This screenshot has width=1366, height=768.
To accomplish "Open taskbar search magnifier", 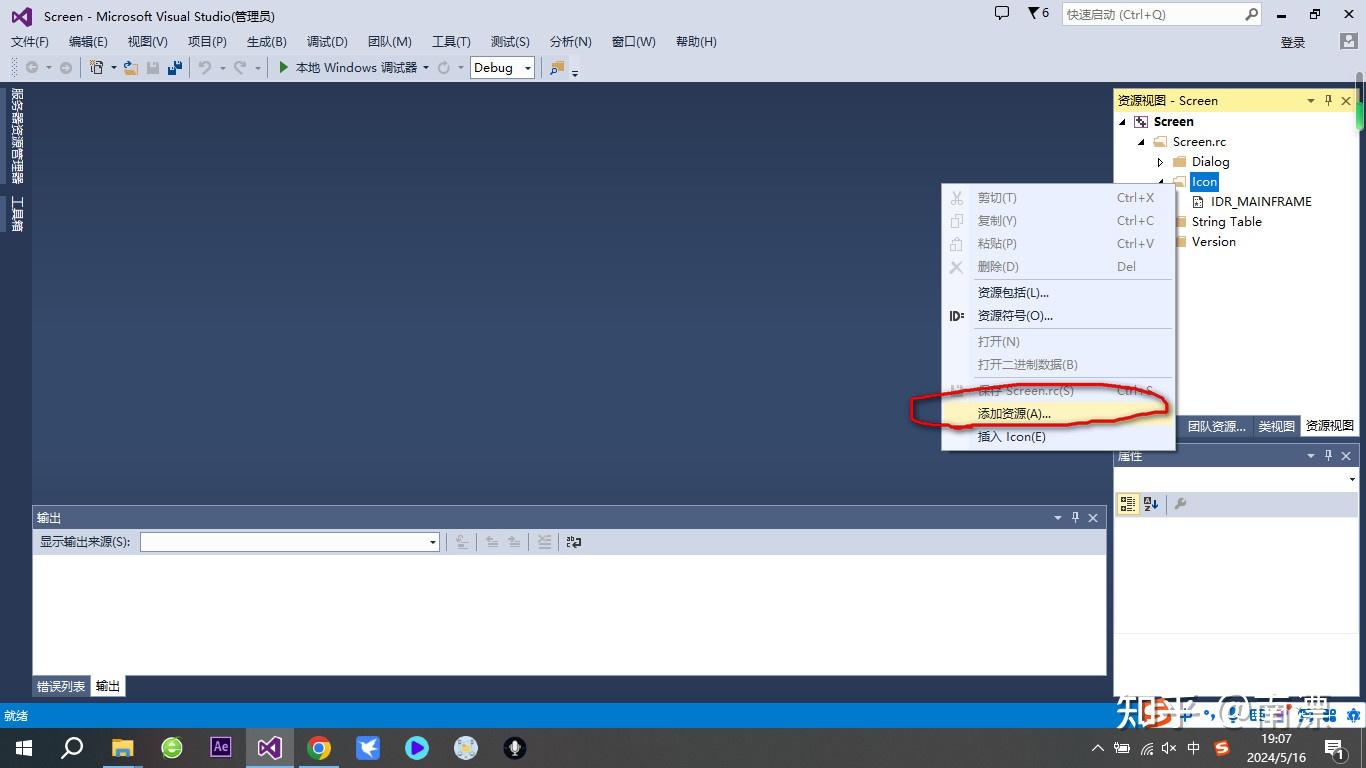I will pos(72,748).
